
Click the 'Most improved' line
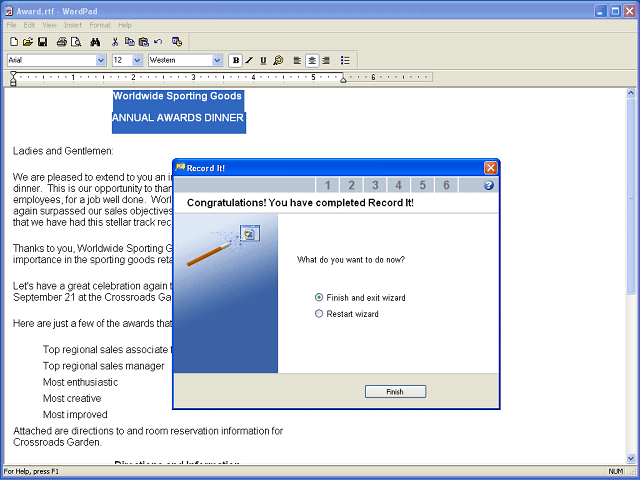click(75, 415)
